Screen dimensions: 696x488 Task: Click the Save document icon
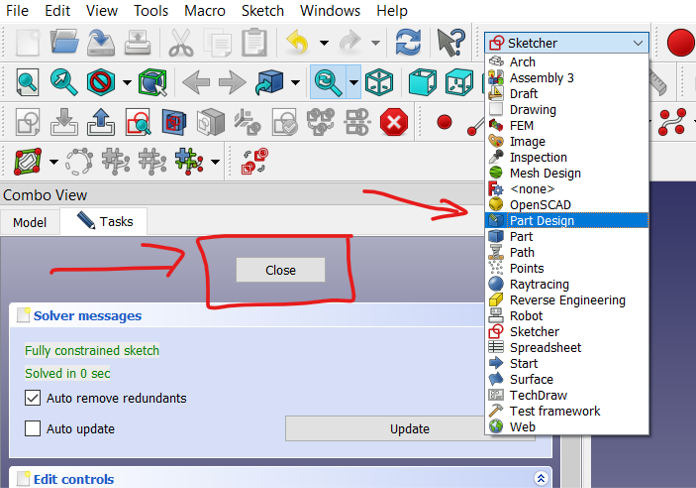pos(101,43)
